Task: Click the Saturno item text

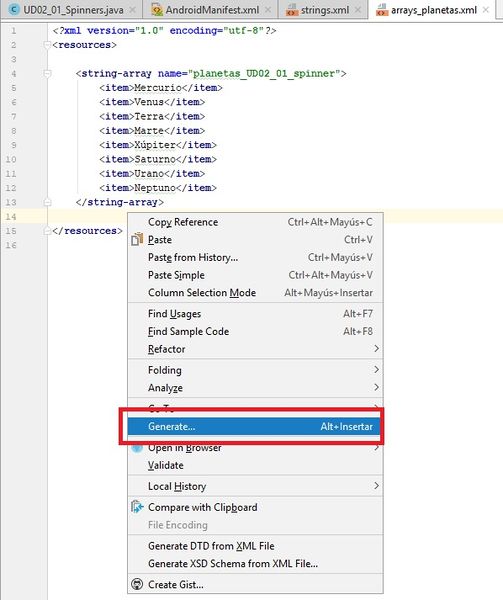Action: 155,159
